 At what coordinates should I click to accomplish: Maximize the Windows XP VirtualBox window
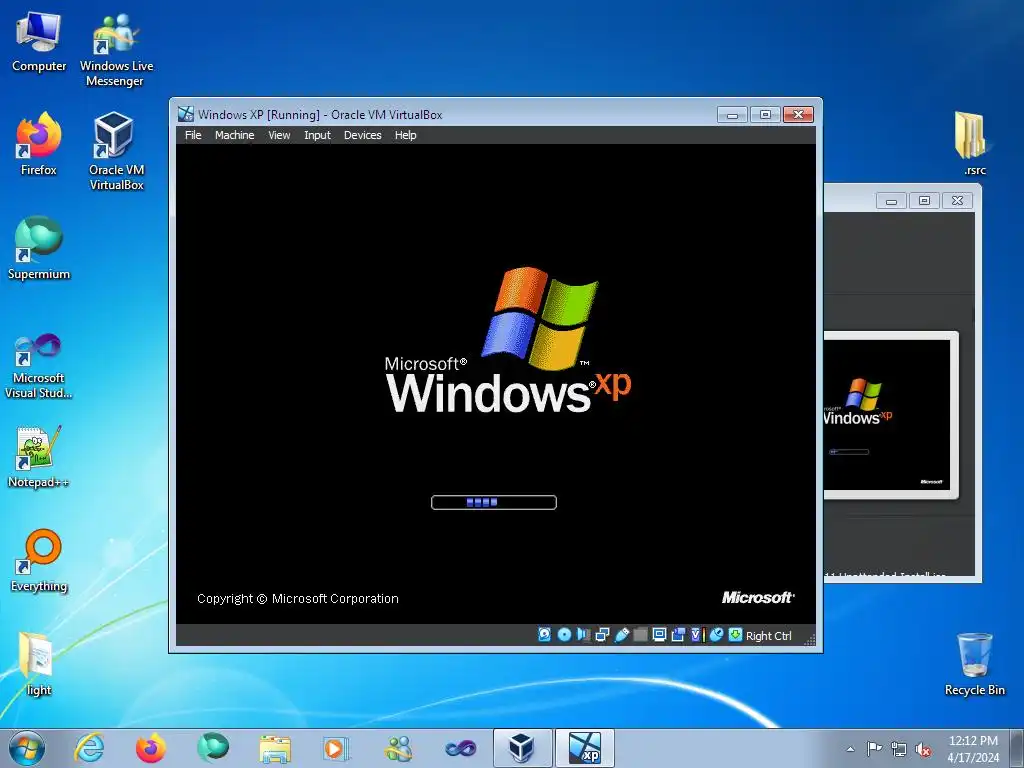[765, 115]
